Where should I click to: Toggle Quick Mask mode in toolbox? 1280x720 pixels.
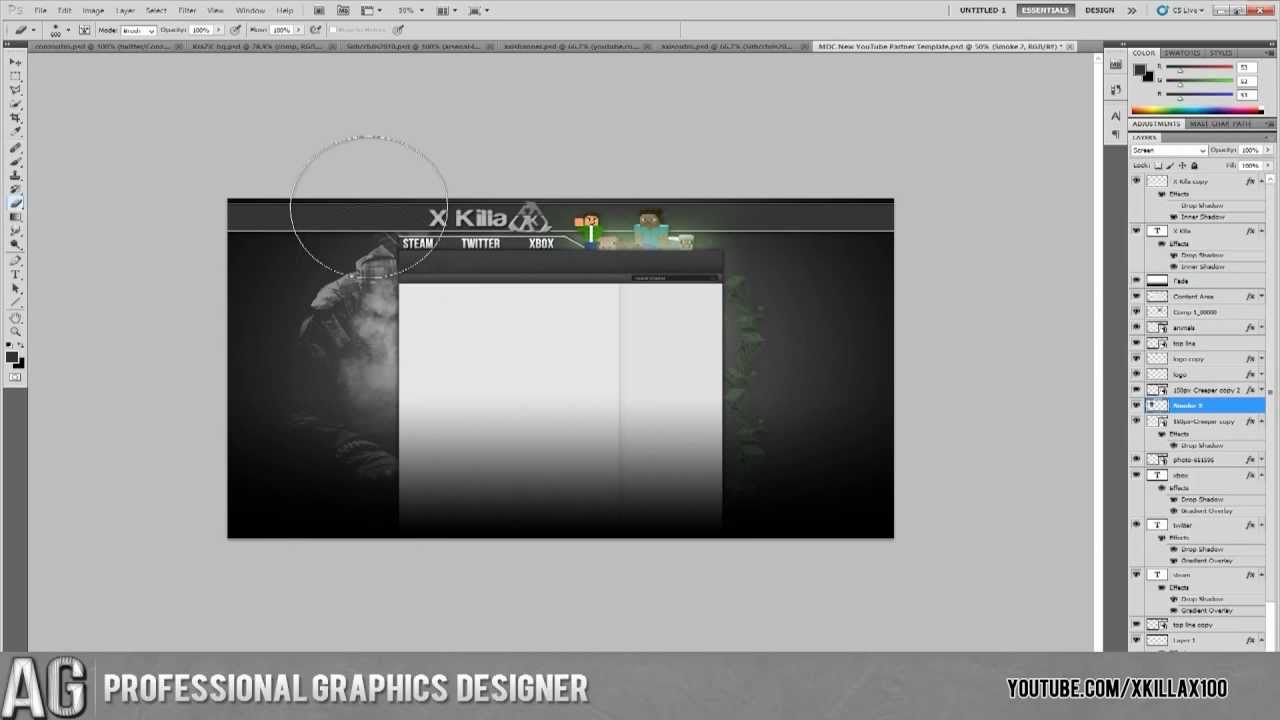point(15,377)
